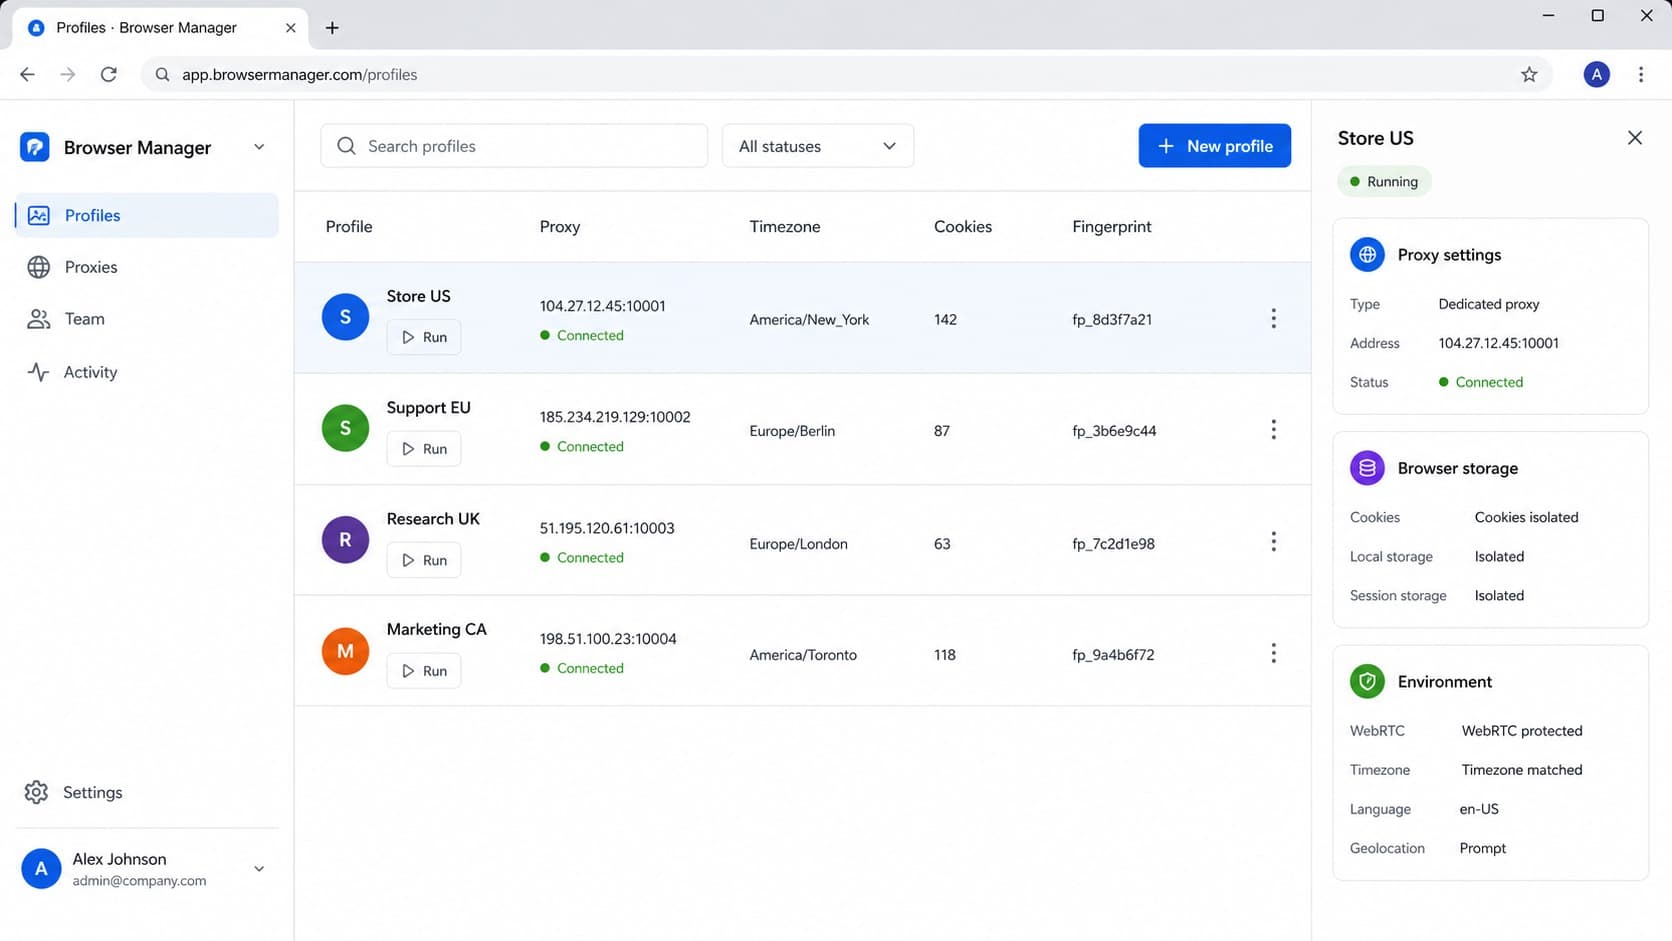Open three-dot menu for Marketing CA profile
Screen dimensions: 1672x941
point(1273,653)
